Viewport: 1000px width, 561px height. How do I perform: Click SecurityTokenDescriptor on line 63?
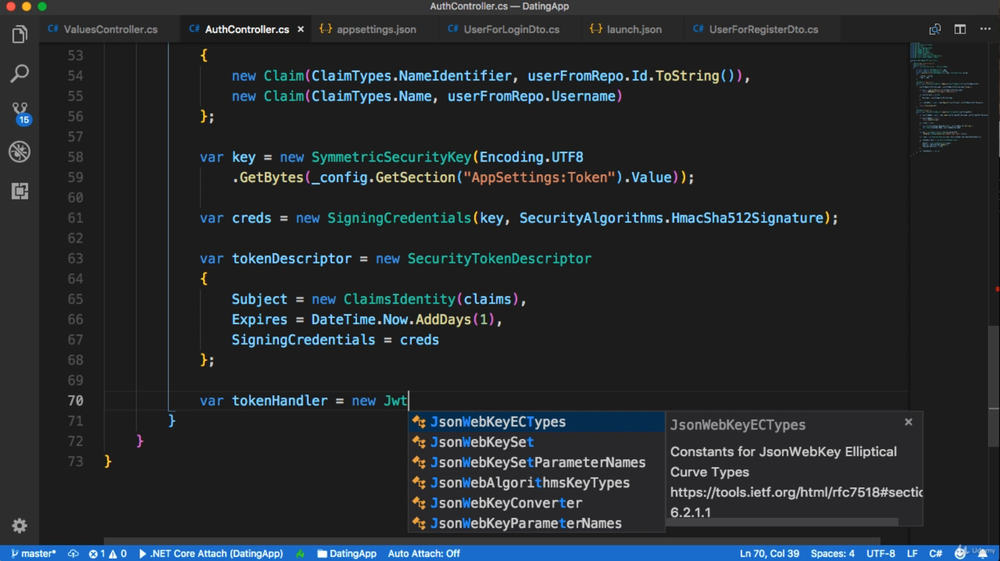499,259
